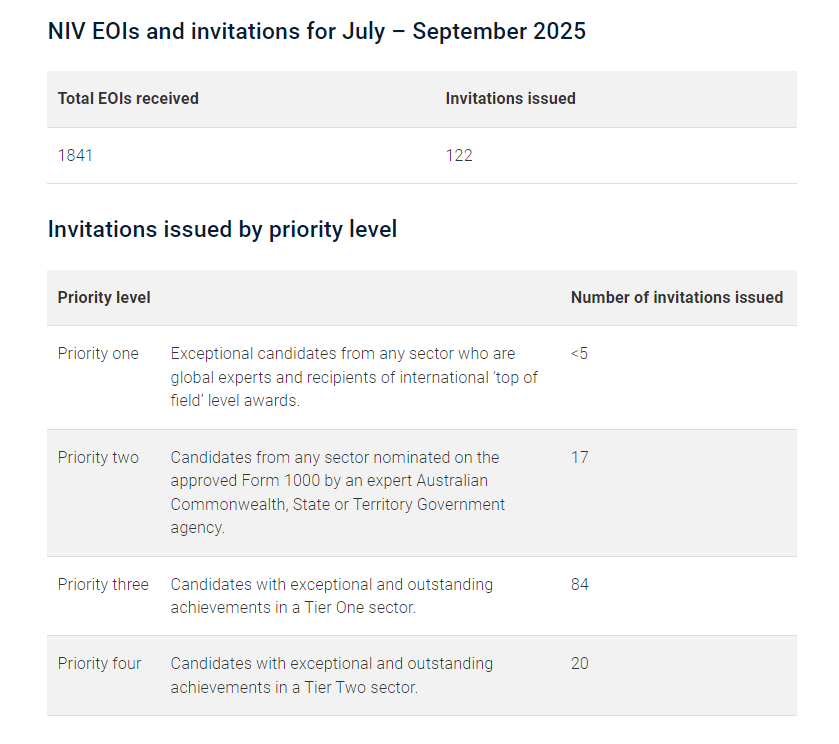Click the 'Priority level' column header
Image resolution: width=839 pixels, height=744 pixels.
click(x=104, y=297)
